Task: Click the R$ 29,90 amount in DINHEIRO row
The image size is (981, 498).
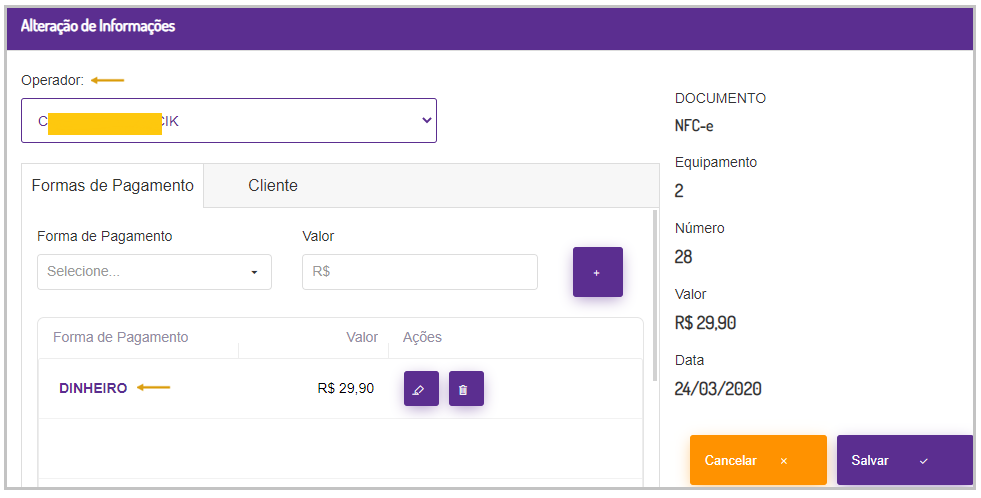Action: click(x=345, y=388)
